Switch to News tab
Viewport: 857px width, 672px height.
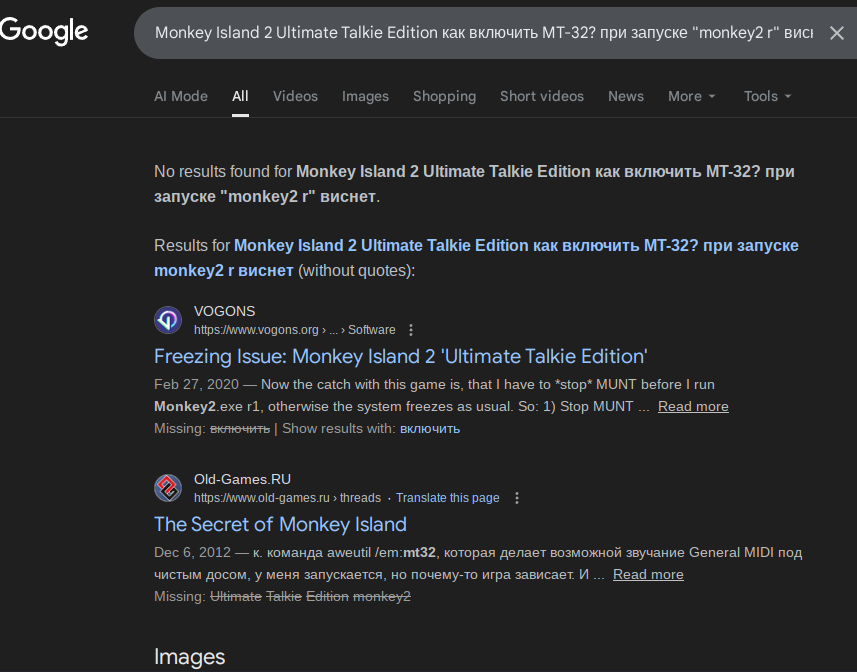pyautogui.click(x=626, y=96)
